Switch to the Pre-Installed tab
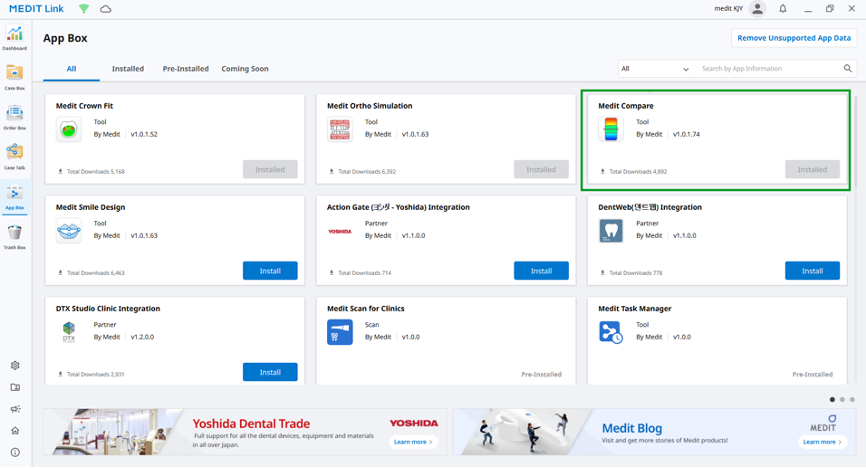 click(x=186, y=69)
